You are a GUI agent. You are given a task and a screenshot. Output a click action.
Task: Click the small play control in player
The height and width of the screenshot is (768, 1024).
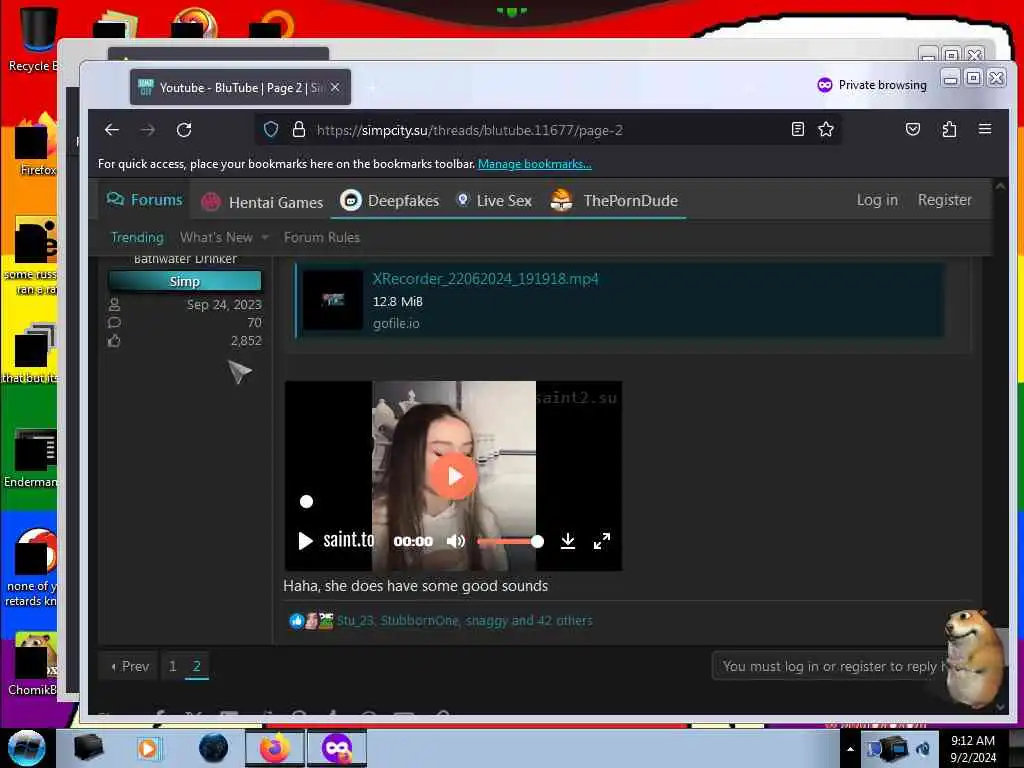click(305, 541)
